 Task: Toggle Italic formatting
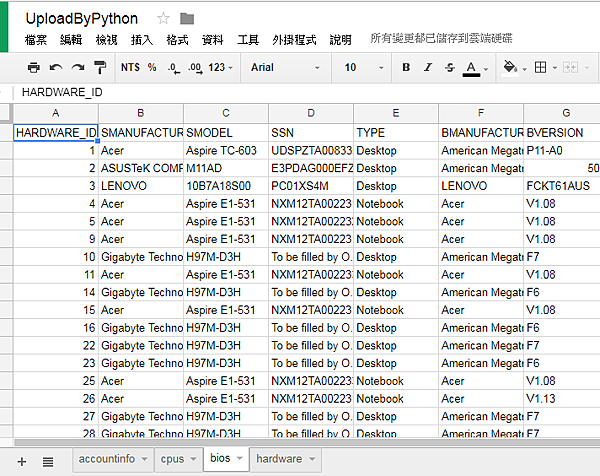[428, 68]
